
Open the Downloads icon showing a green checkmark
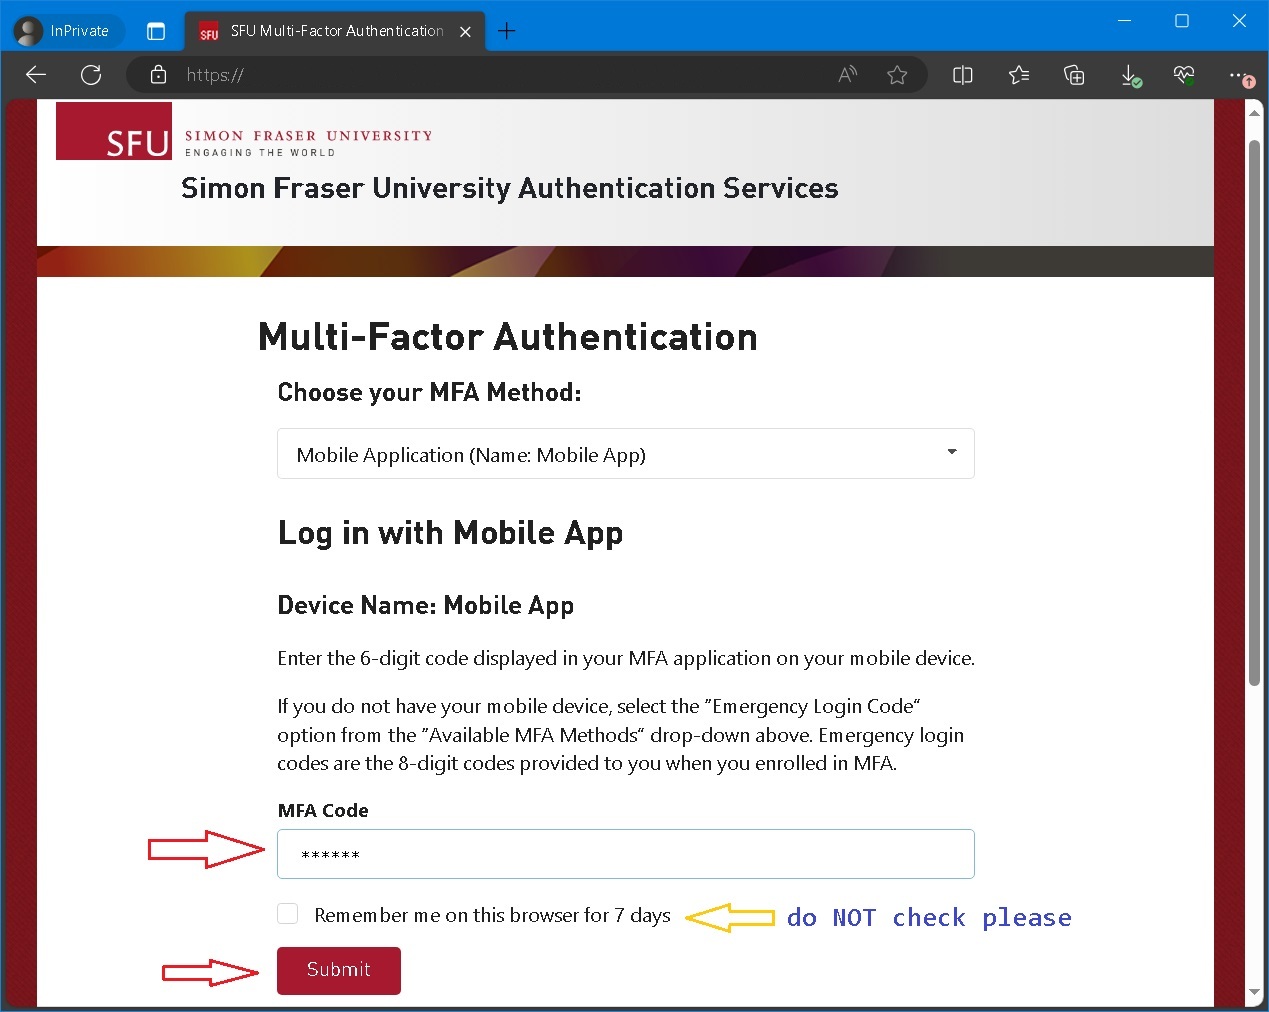[x=1130, y=75]
